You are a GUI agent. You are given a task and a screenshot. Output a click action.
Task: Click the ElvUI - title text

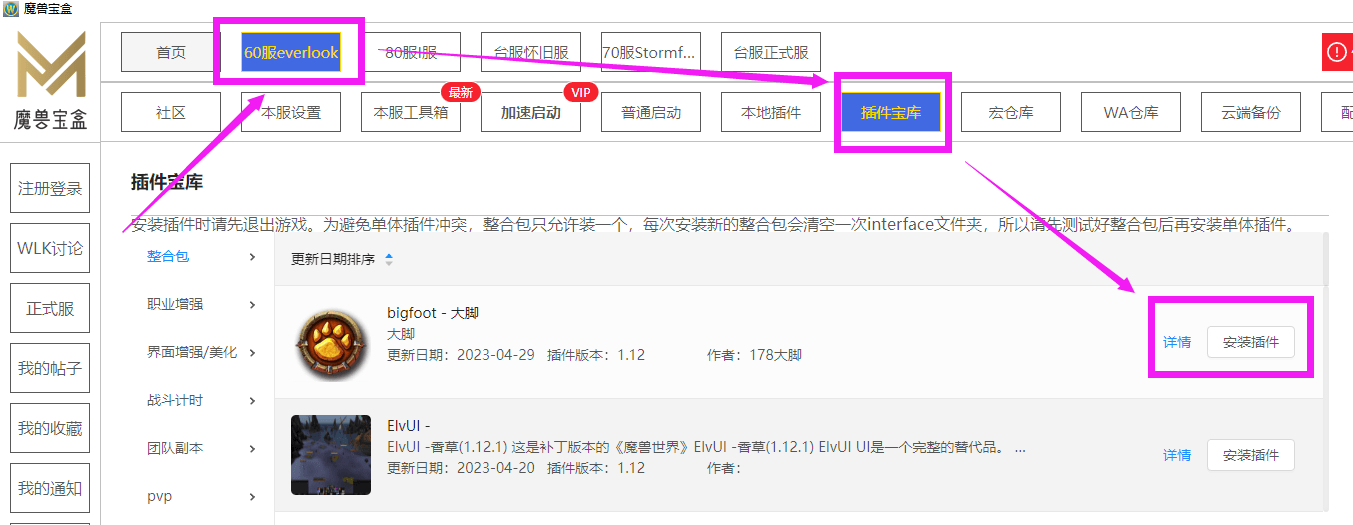409,426
